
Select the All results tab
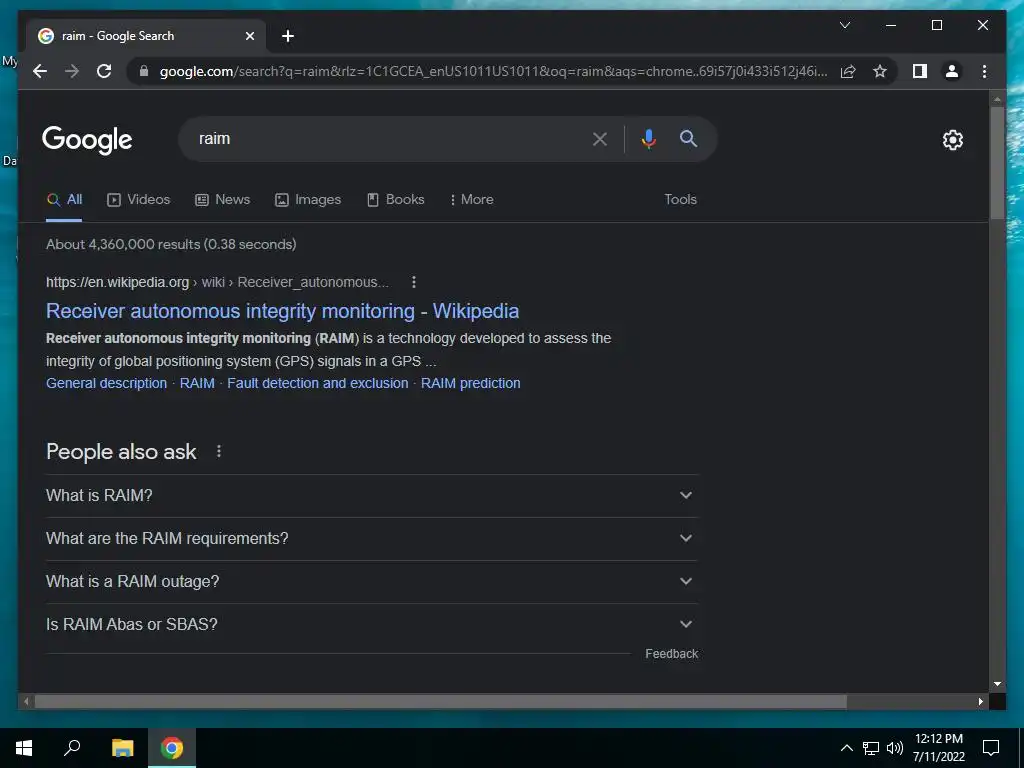(x=64, y=200)
